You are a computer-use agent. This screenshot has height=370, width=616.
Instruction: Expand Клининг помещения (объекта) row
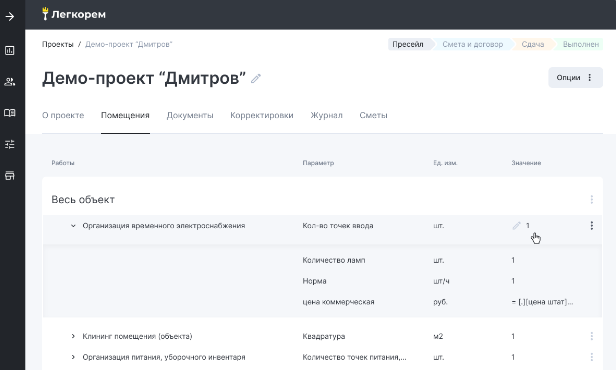coord(73,336)
